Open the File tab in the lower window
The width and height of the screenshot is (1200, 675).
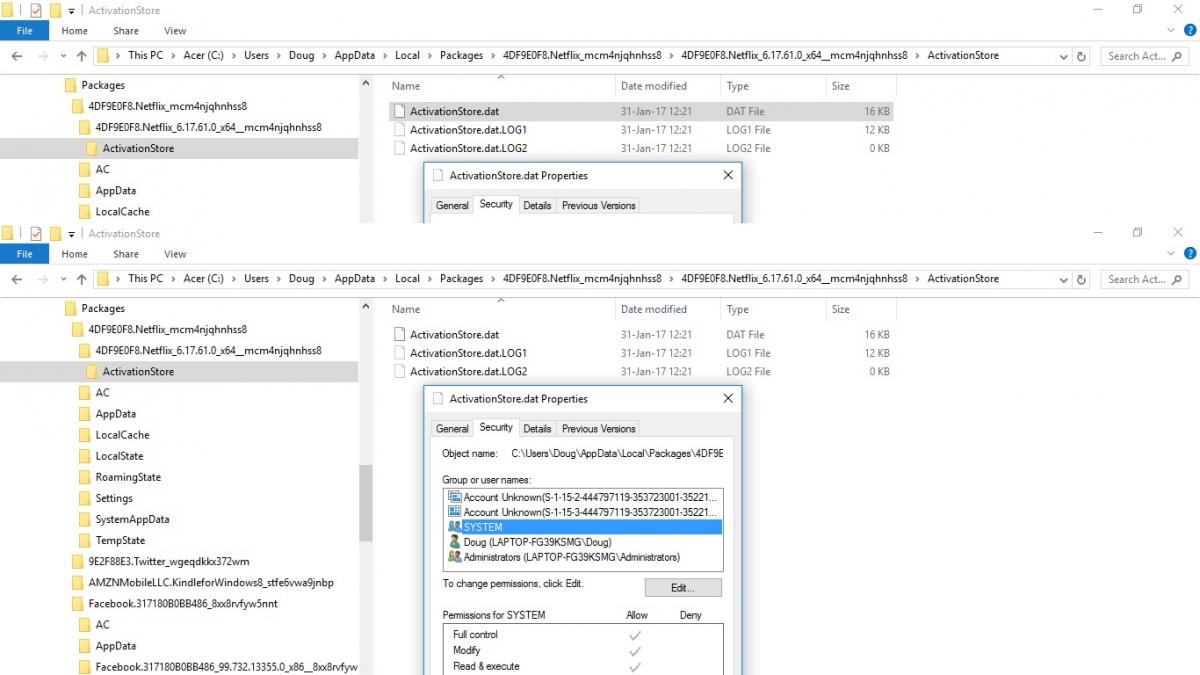tap(24, 254)
